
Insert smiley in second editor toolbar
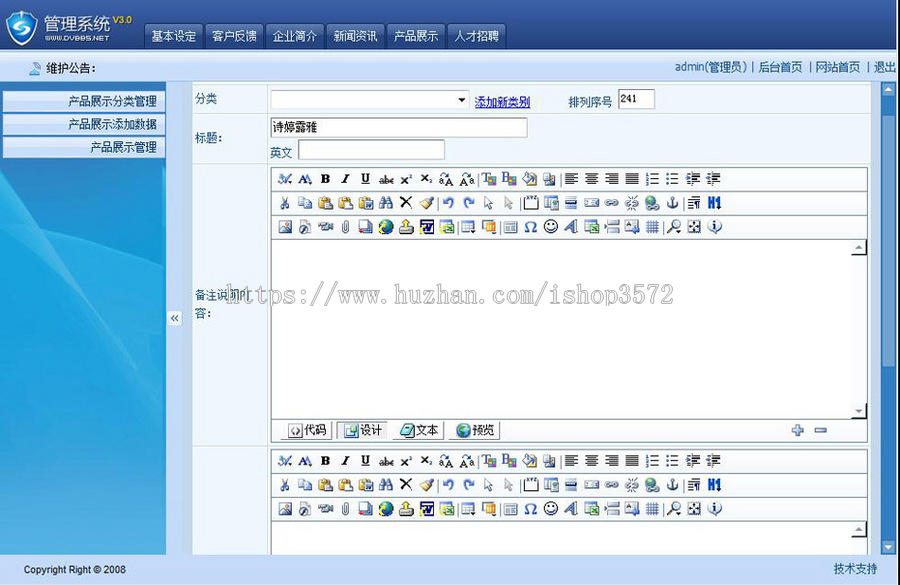point(550,509)
